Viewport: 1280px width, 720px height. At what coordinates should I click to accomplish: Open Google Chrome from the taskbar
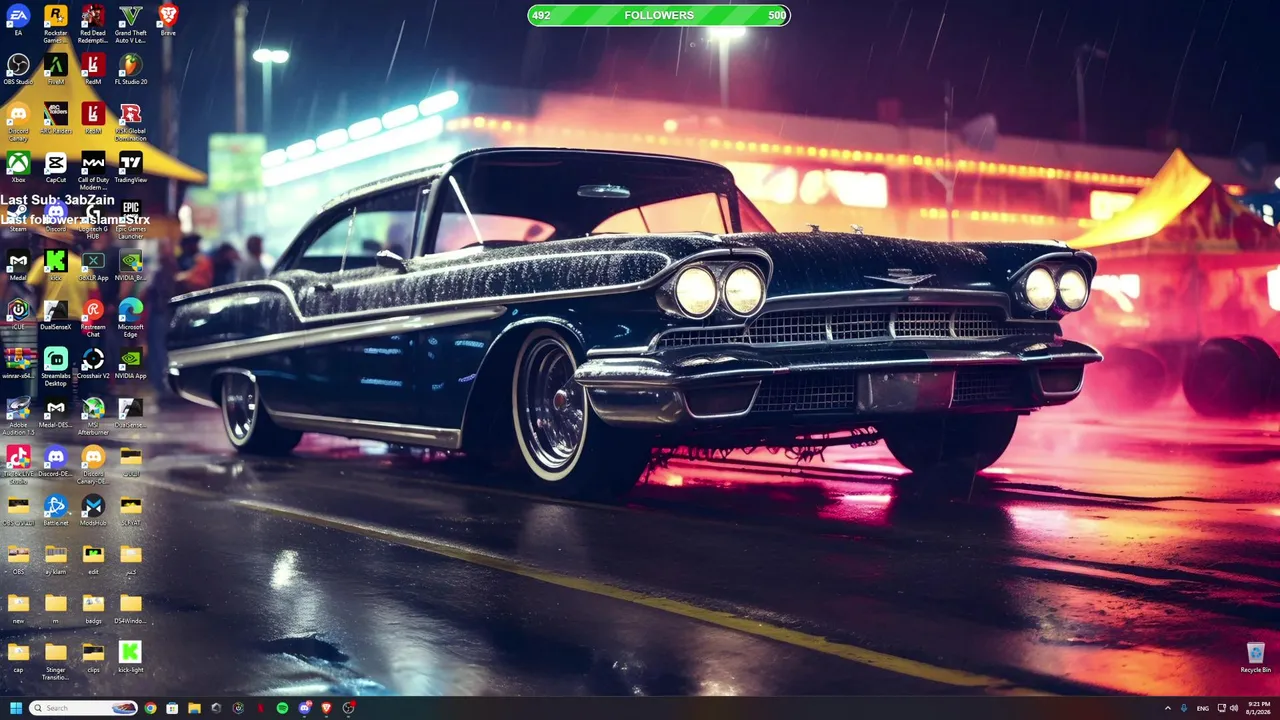click(x=150, y=708)
